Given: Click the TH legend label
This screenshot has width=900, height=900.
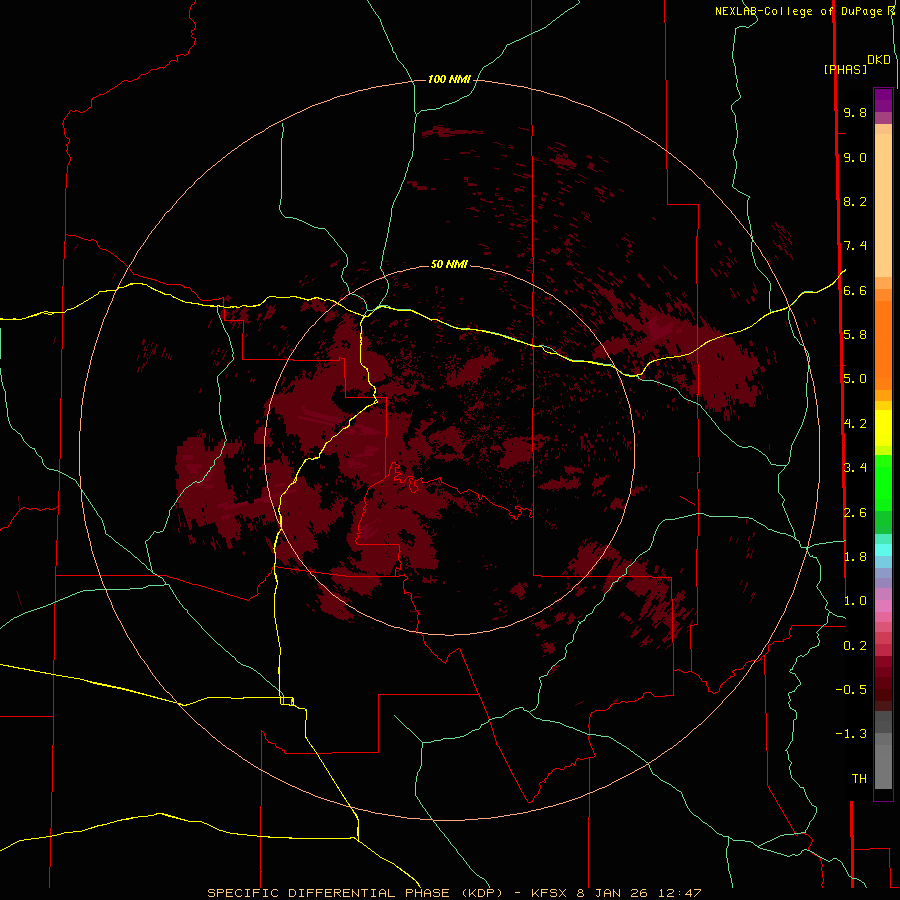Looking at the screenshot, I should pos(859,779).
